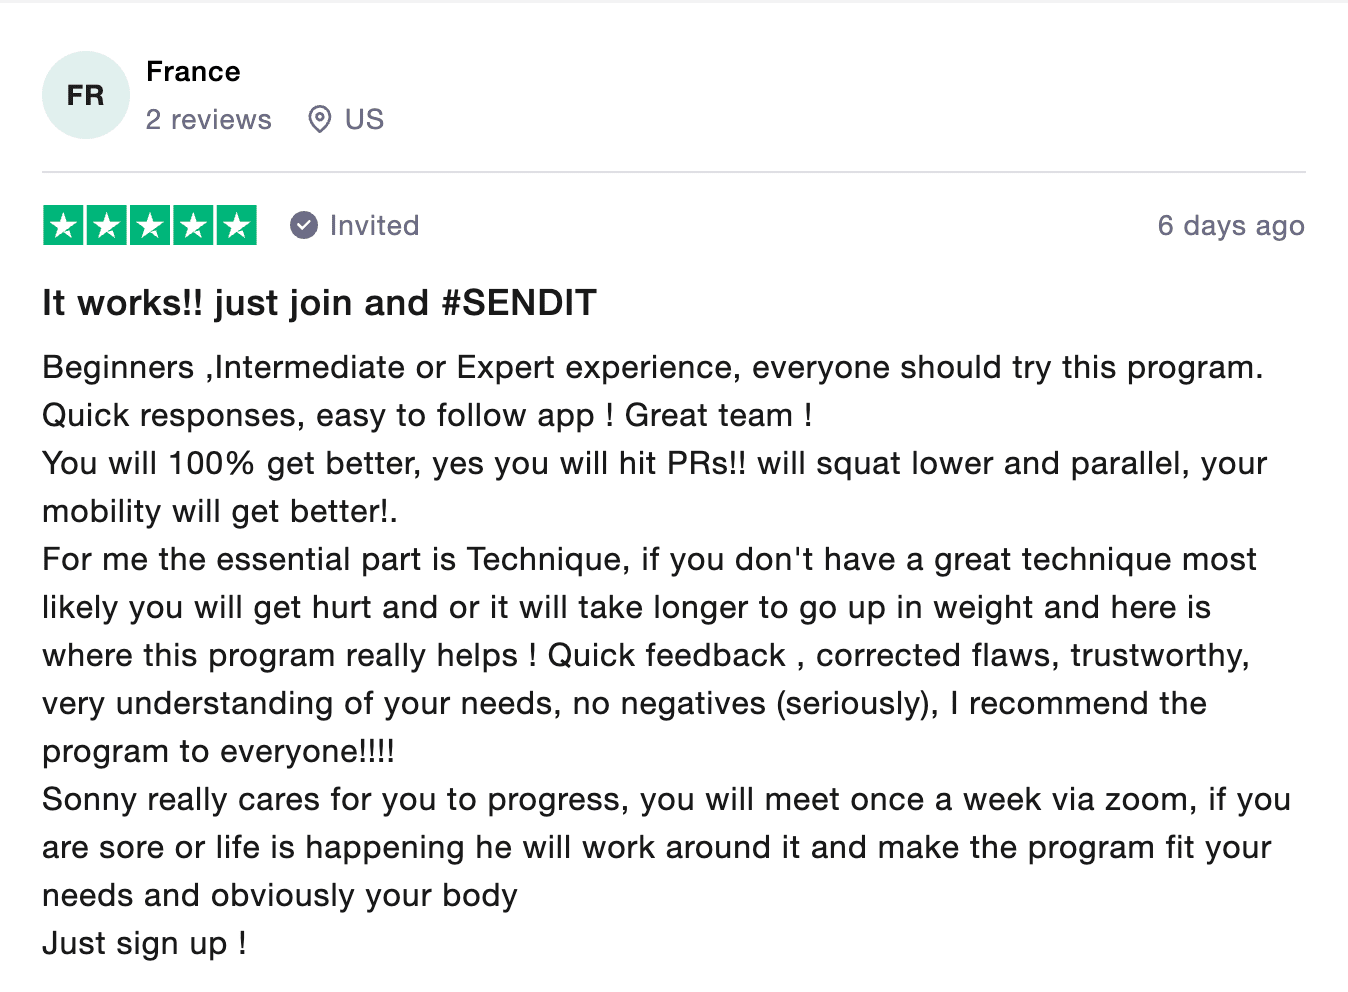
Task: Click the #SENDIT hashtag in title
Action: coord(518,303)
